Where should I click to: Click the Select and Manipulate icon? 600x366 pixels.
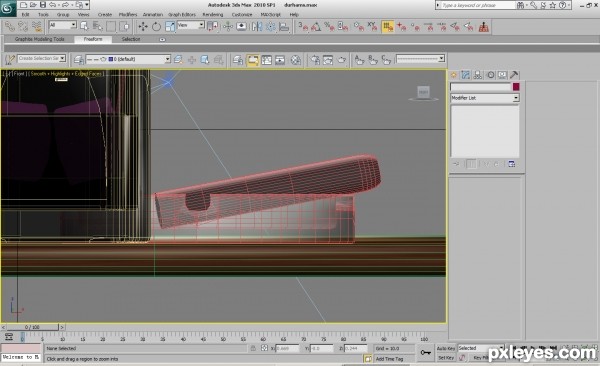coord(228,26)
